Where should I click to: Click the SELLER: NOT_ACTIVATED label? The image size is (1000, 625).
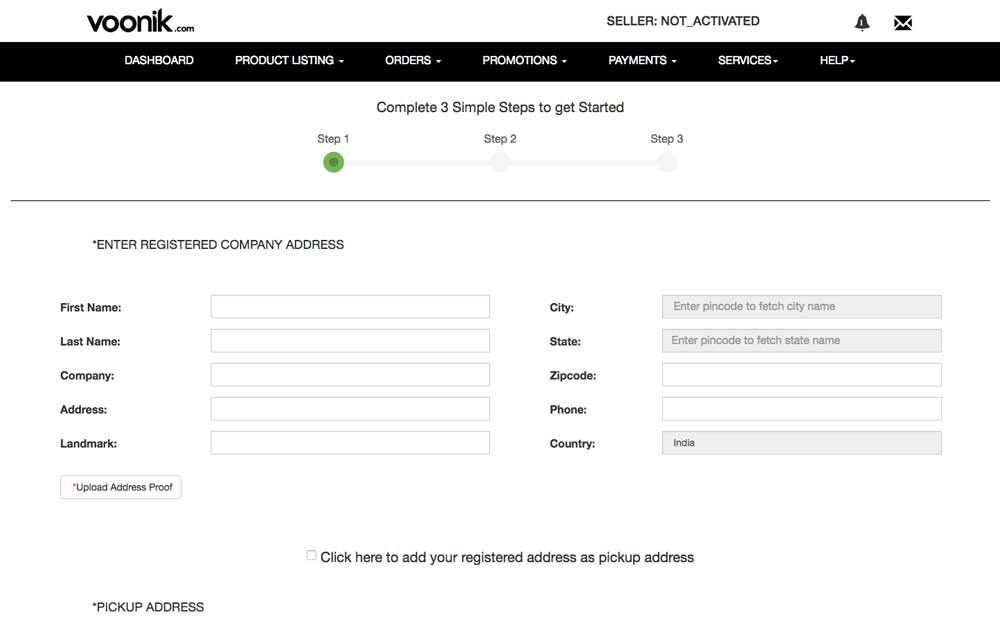point(683,21)
